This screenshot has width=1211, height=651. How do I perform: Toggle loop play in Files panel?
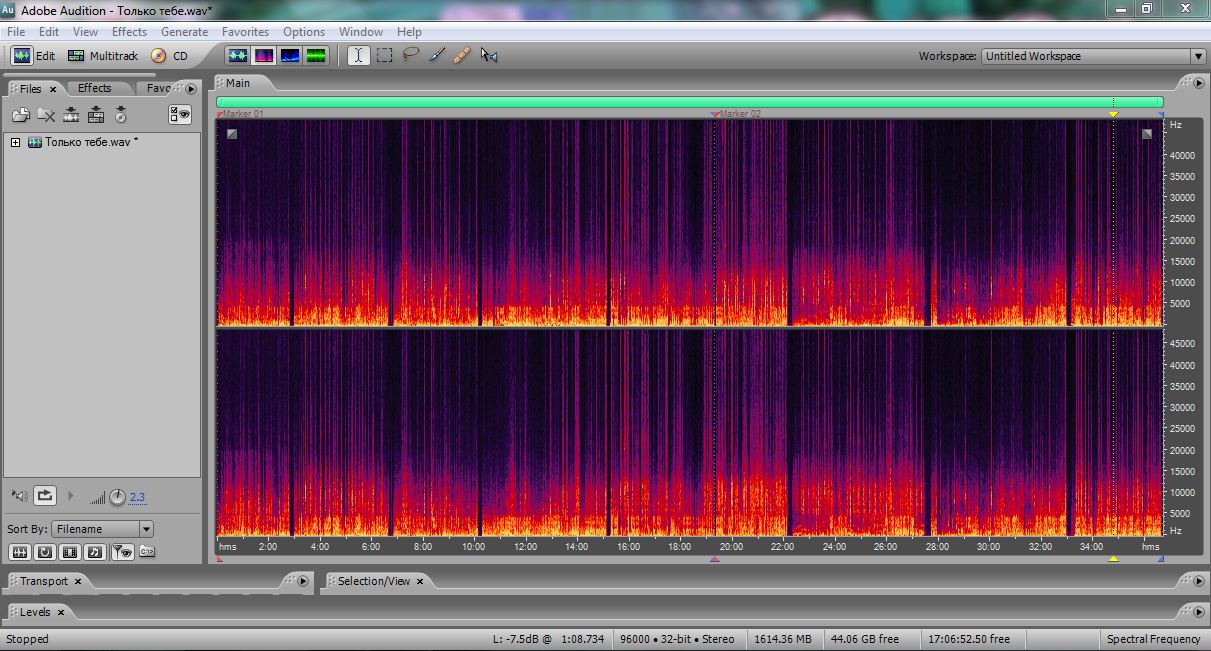(45, 495)
